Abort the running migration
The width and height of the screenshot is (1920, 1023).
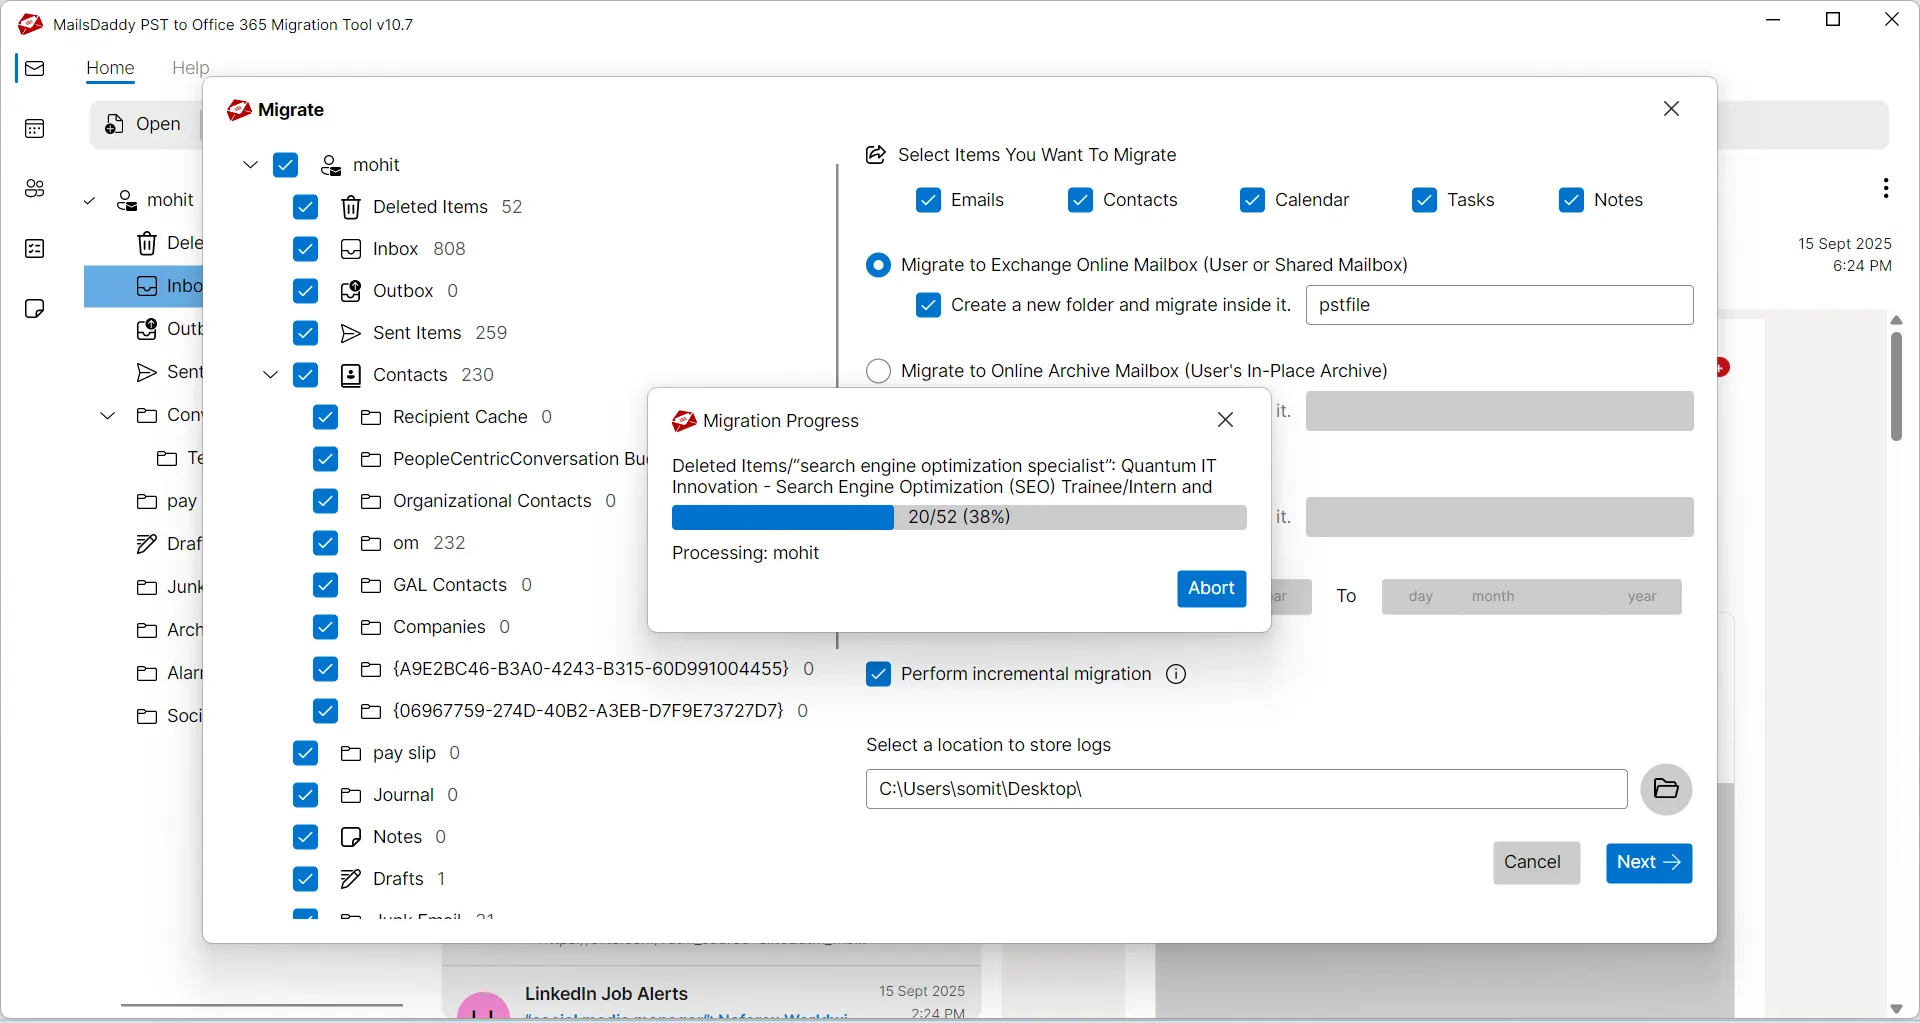1211,589
